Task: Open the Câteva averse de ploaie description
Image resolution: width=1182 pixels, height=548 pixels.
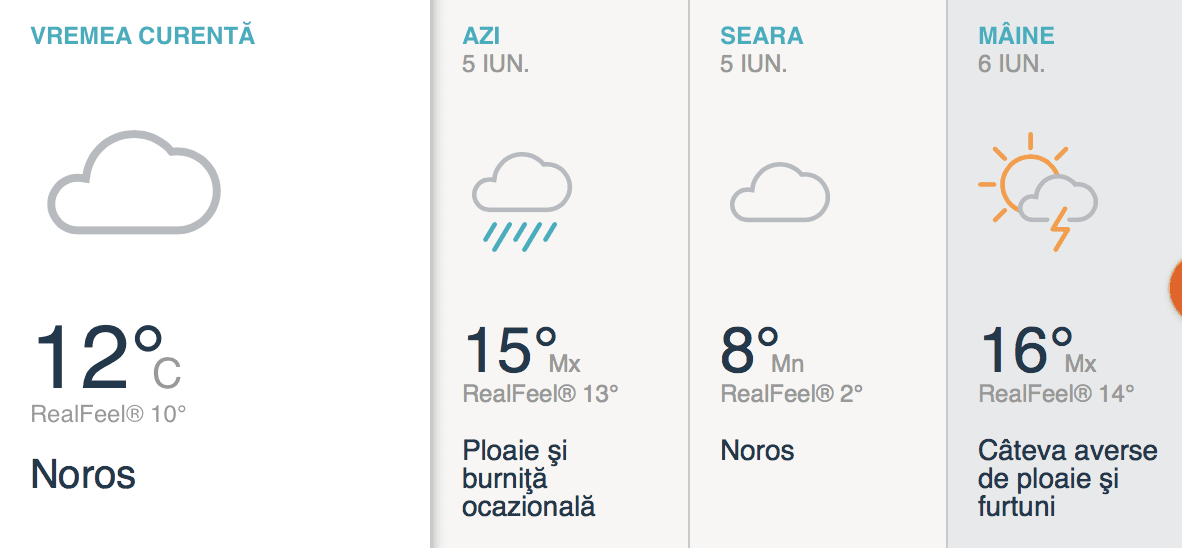Action: [1067, 479]
